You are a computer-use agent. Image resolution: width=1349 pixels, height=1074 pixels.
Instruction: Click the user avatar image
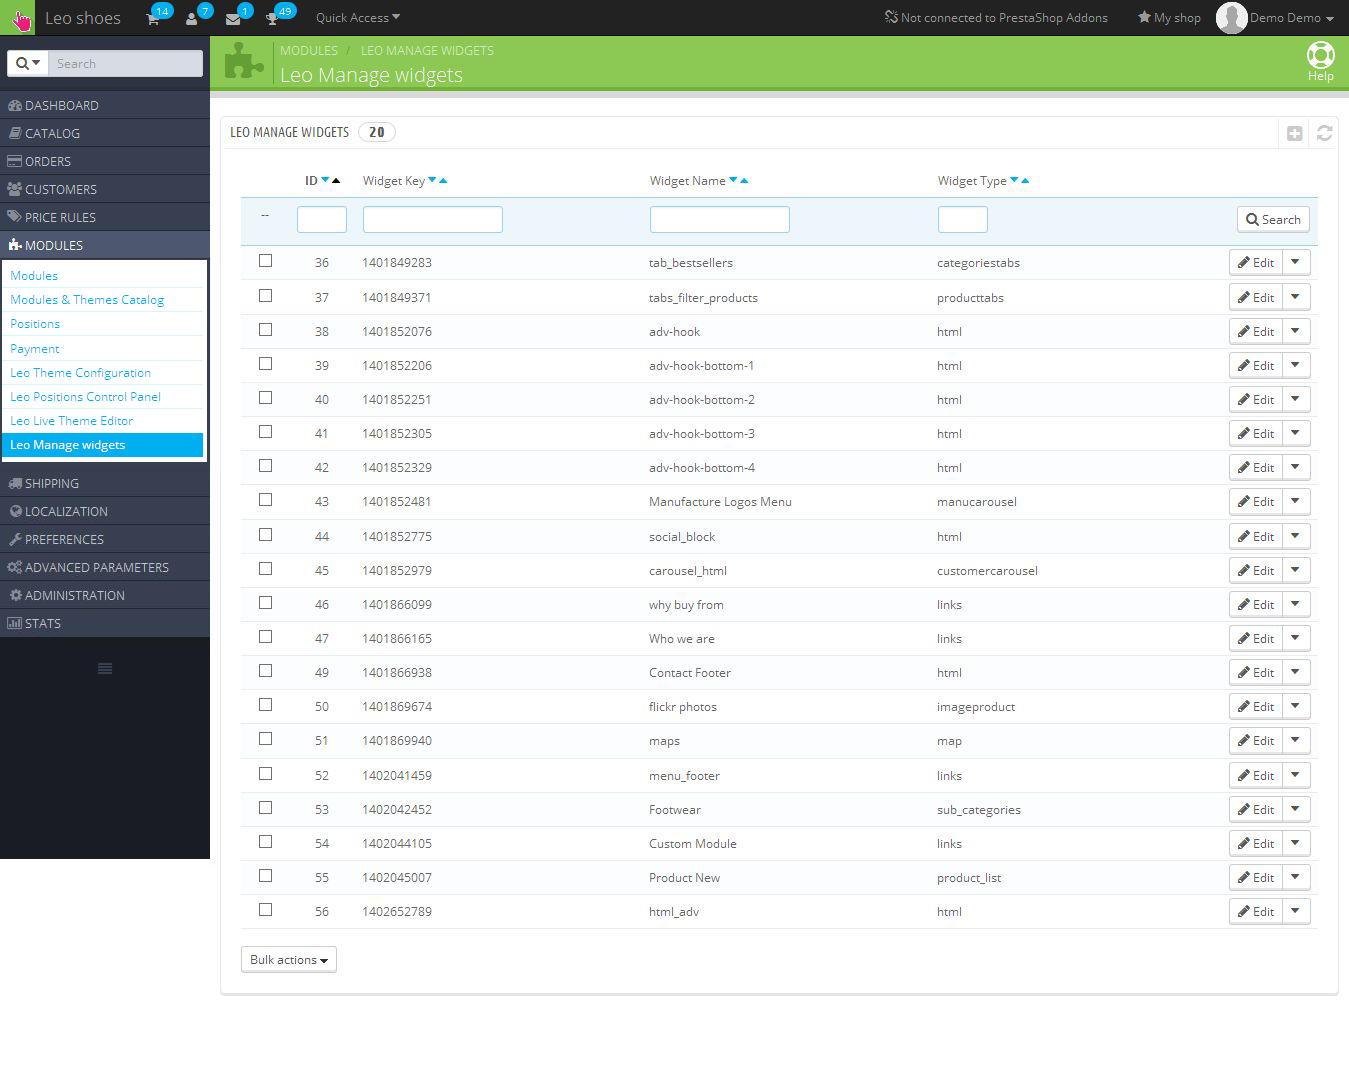coord(1231,18)
